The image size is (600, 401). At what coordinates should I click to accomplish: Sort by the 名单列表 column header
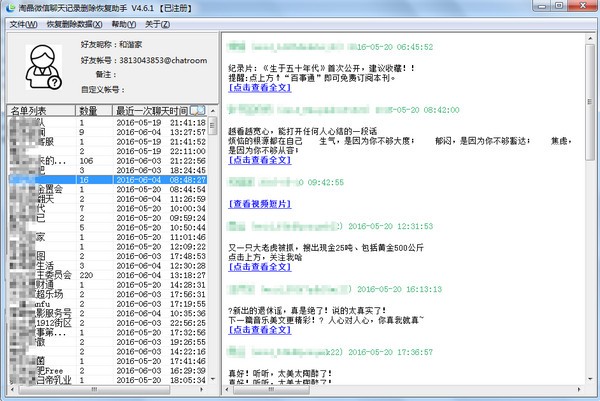point(38,110)
